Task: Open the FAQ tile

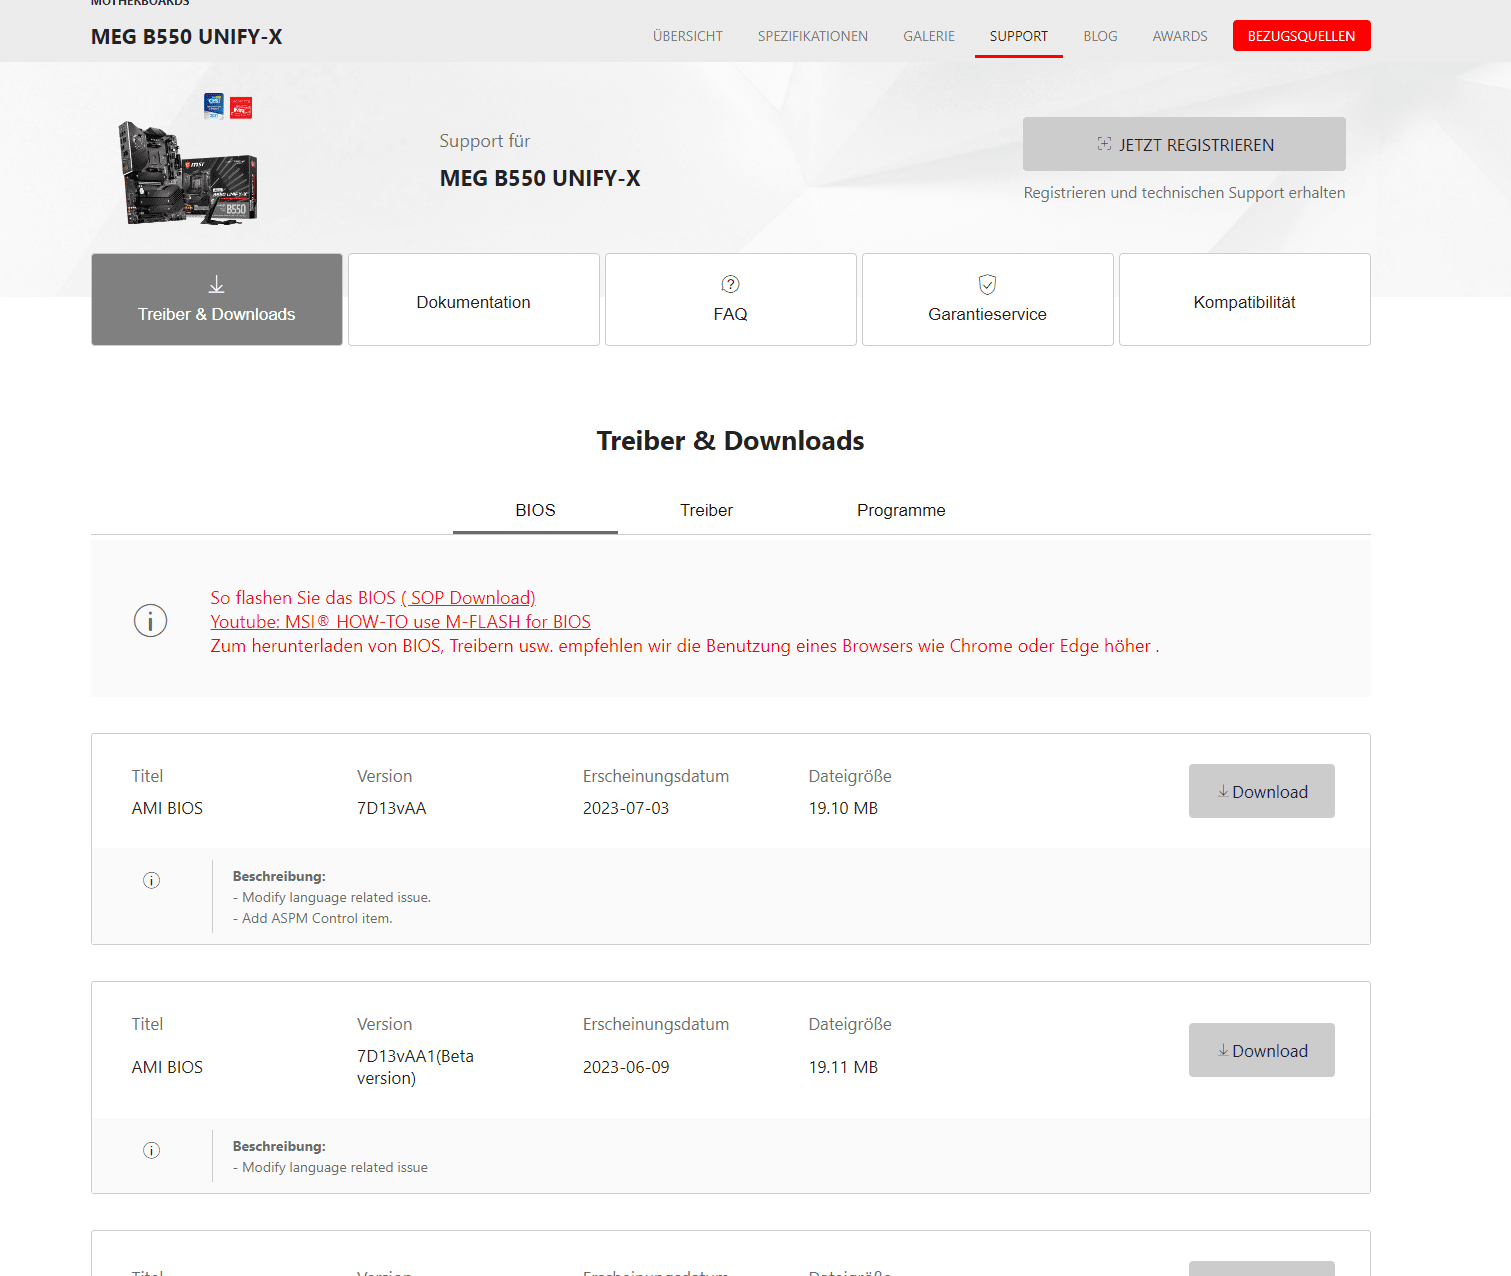Action: coord(731,299)
